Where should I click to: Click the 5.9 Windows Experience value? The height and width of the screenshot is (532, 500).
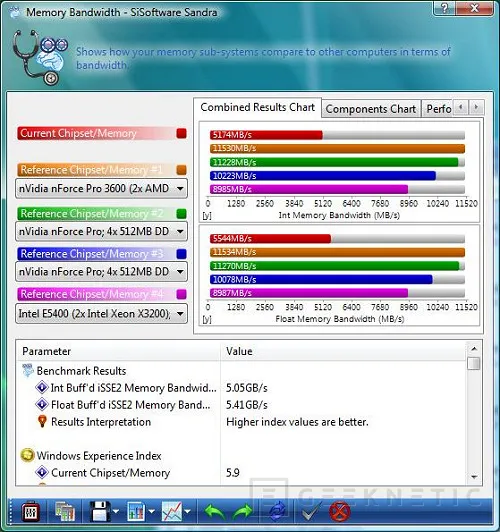click(233, 473)
